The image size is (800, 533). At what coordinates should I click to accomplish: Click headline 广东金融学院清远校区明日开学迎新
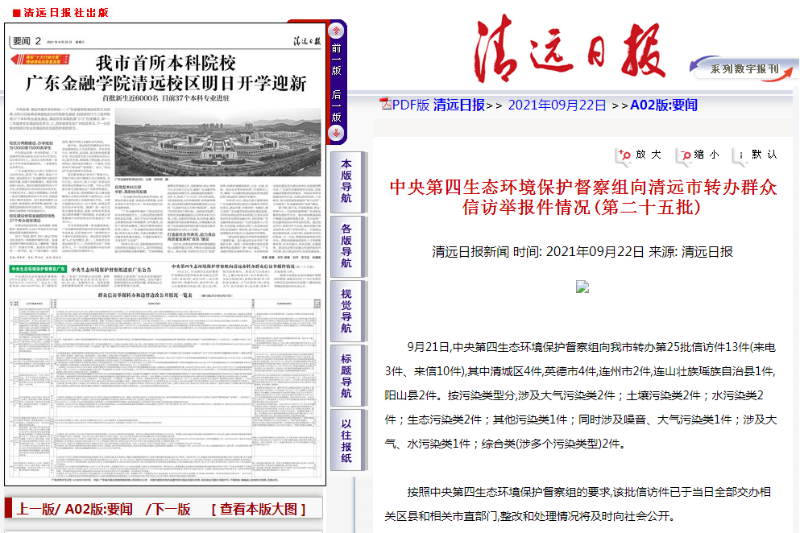[166, 83]
